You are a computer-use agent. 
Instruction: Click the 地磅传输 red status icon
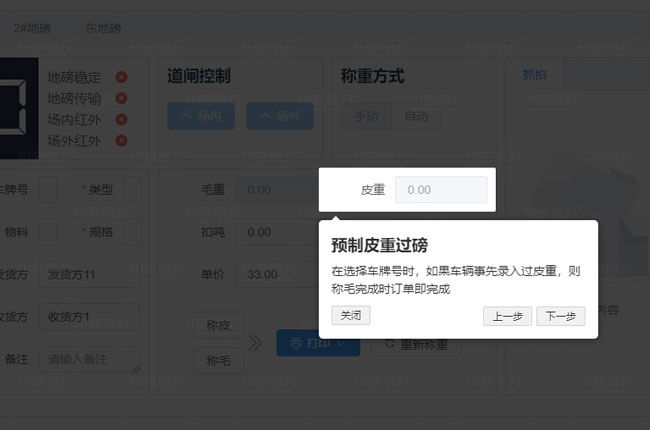click(x=122, y=98)
